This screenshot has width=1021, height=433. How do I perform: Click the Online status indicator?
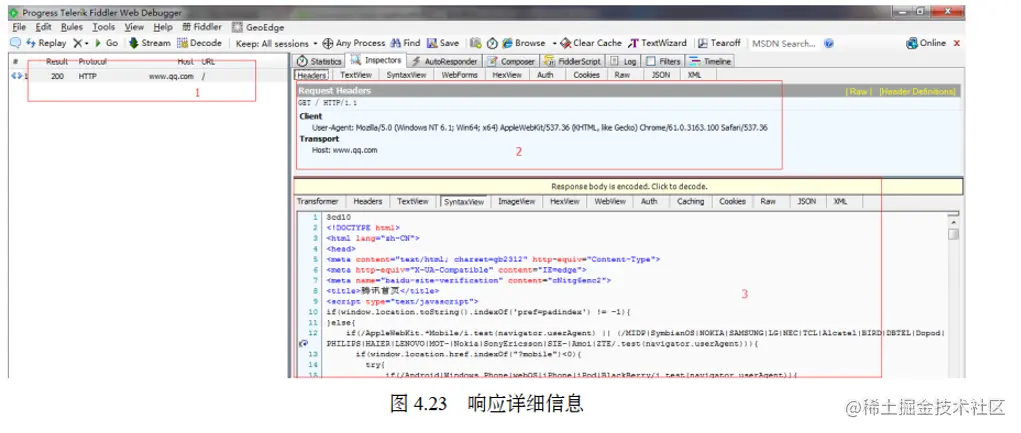pos(926,43)
